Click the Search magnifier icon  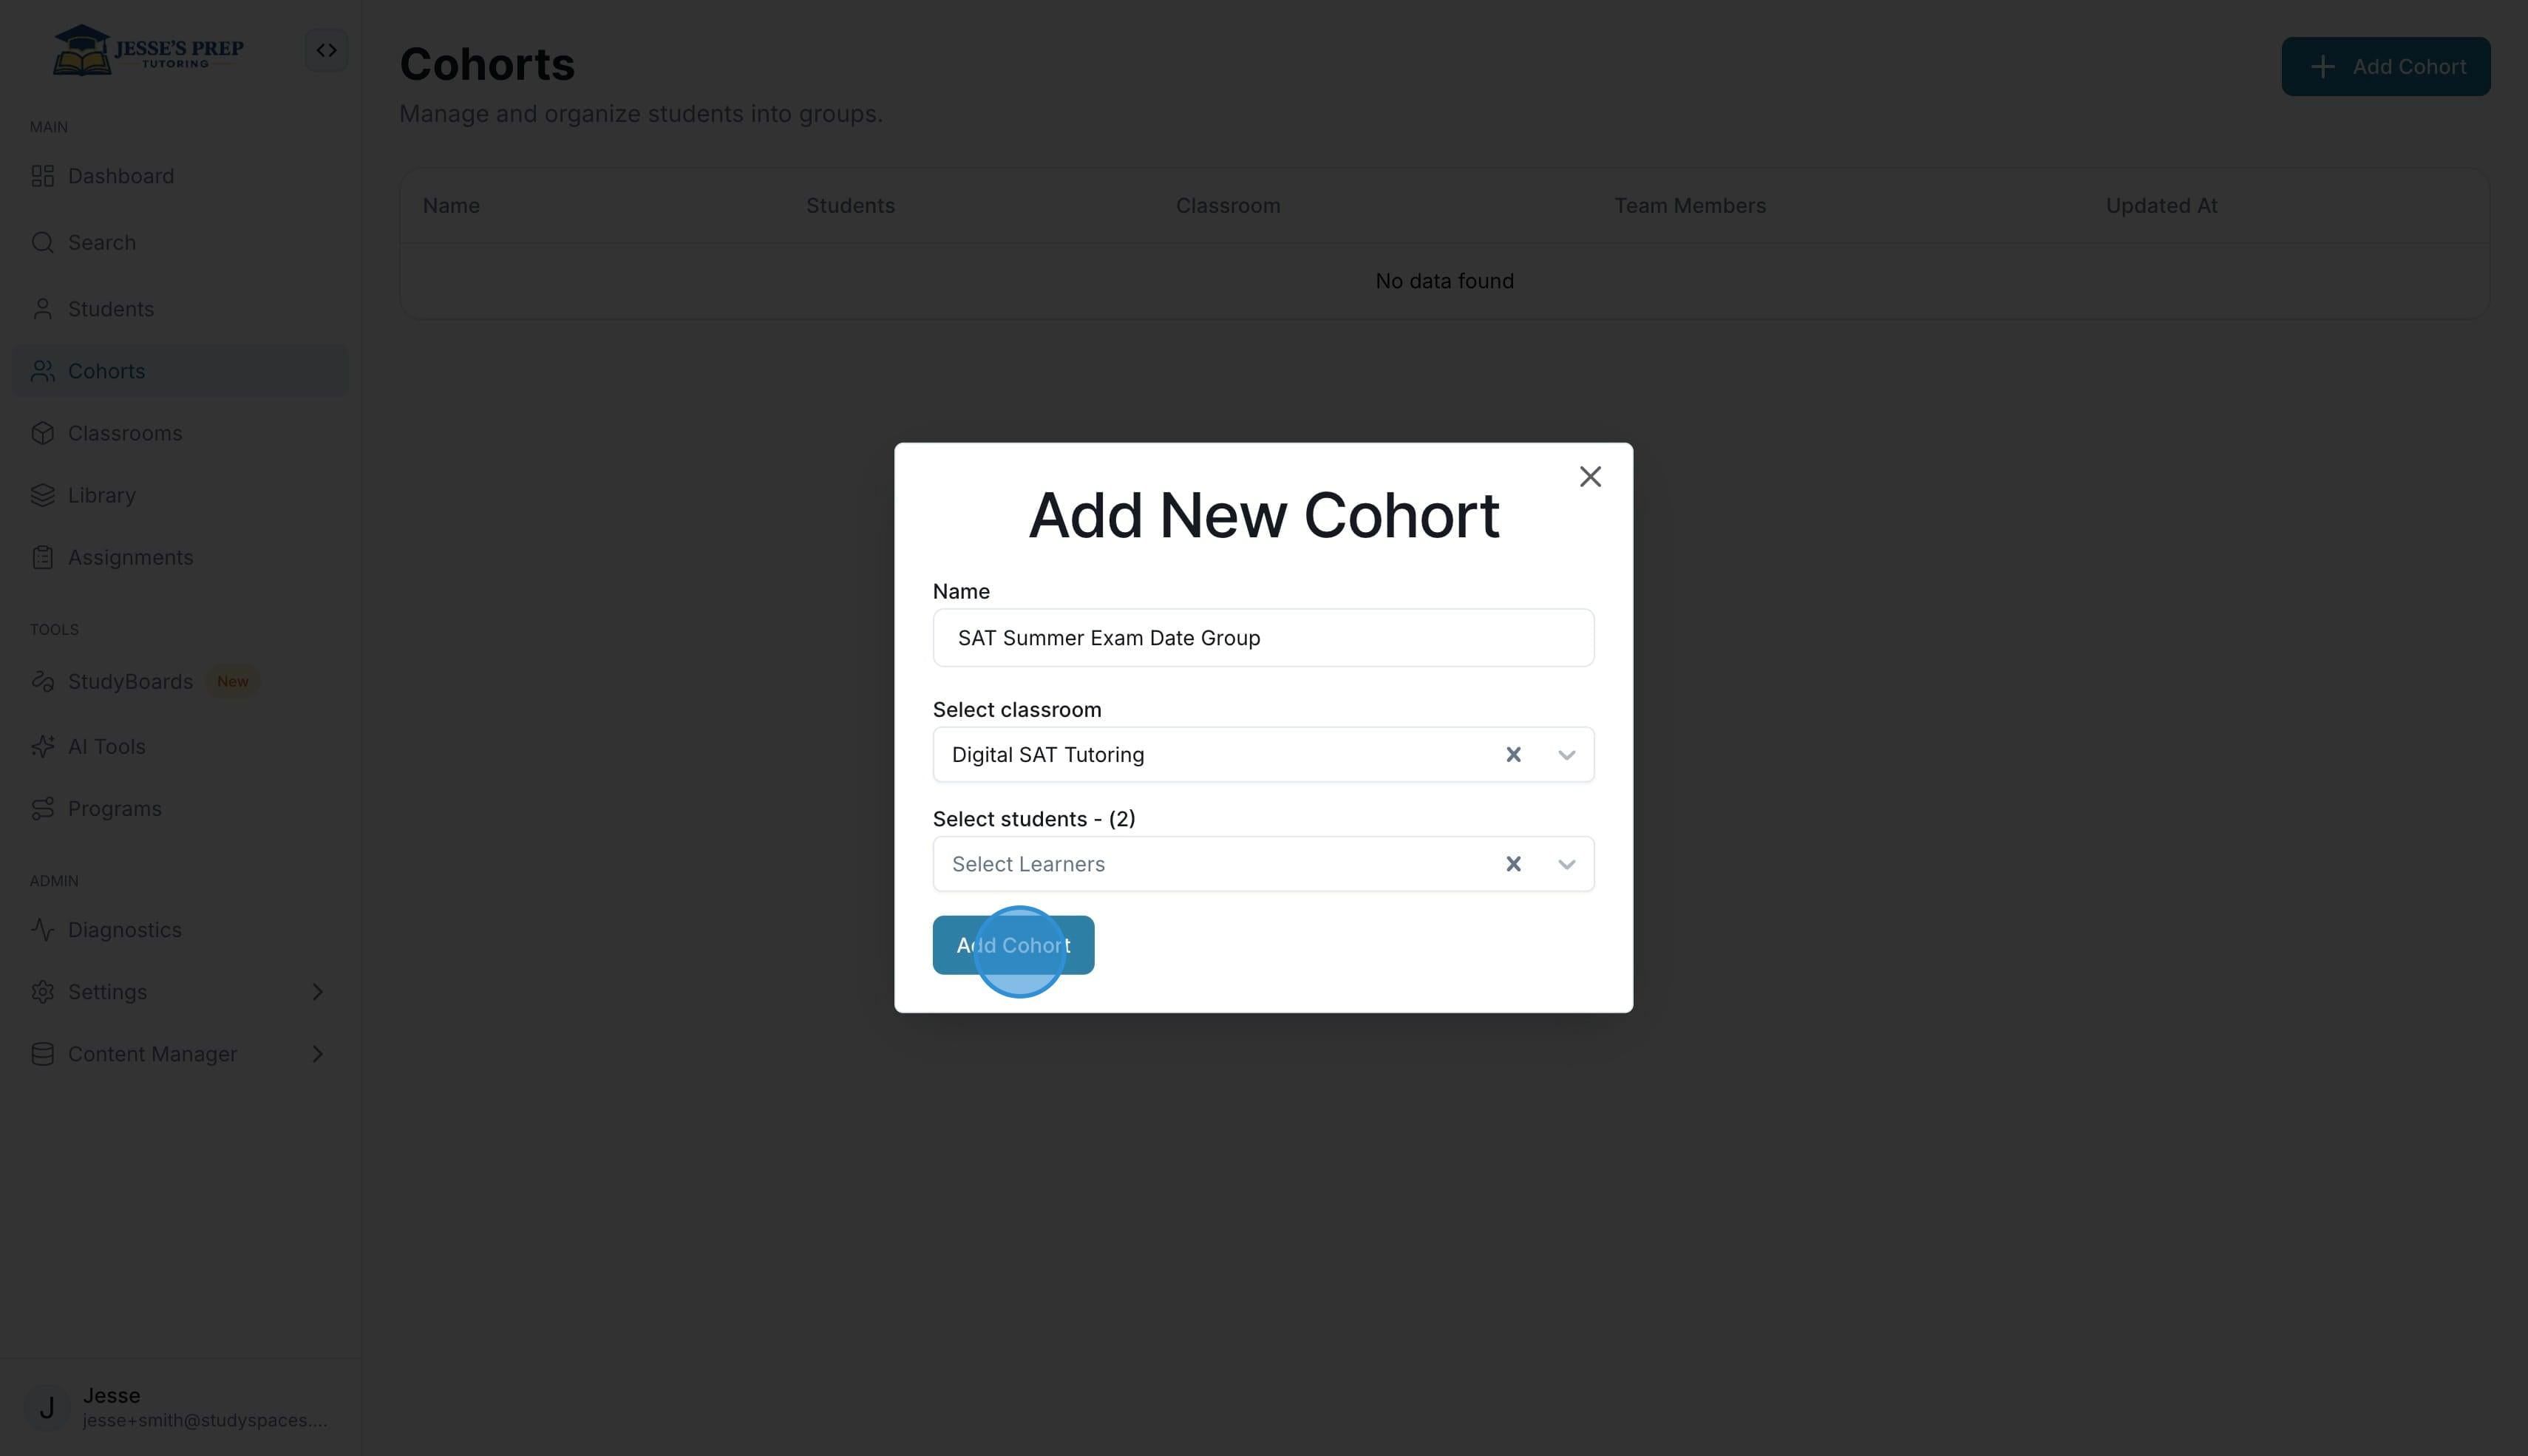tap(42, 243)
